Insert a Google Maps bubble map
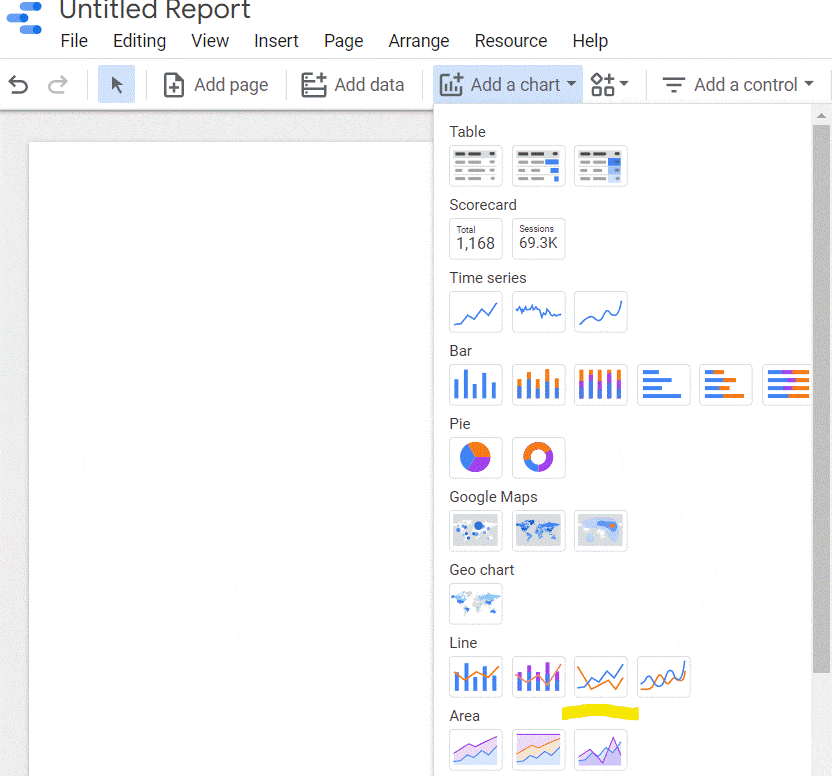Screen dimensions: 832x776 475,531
